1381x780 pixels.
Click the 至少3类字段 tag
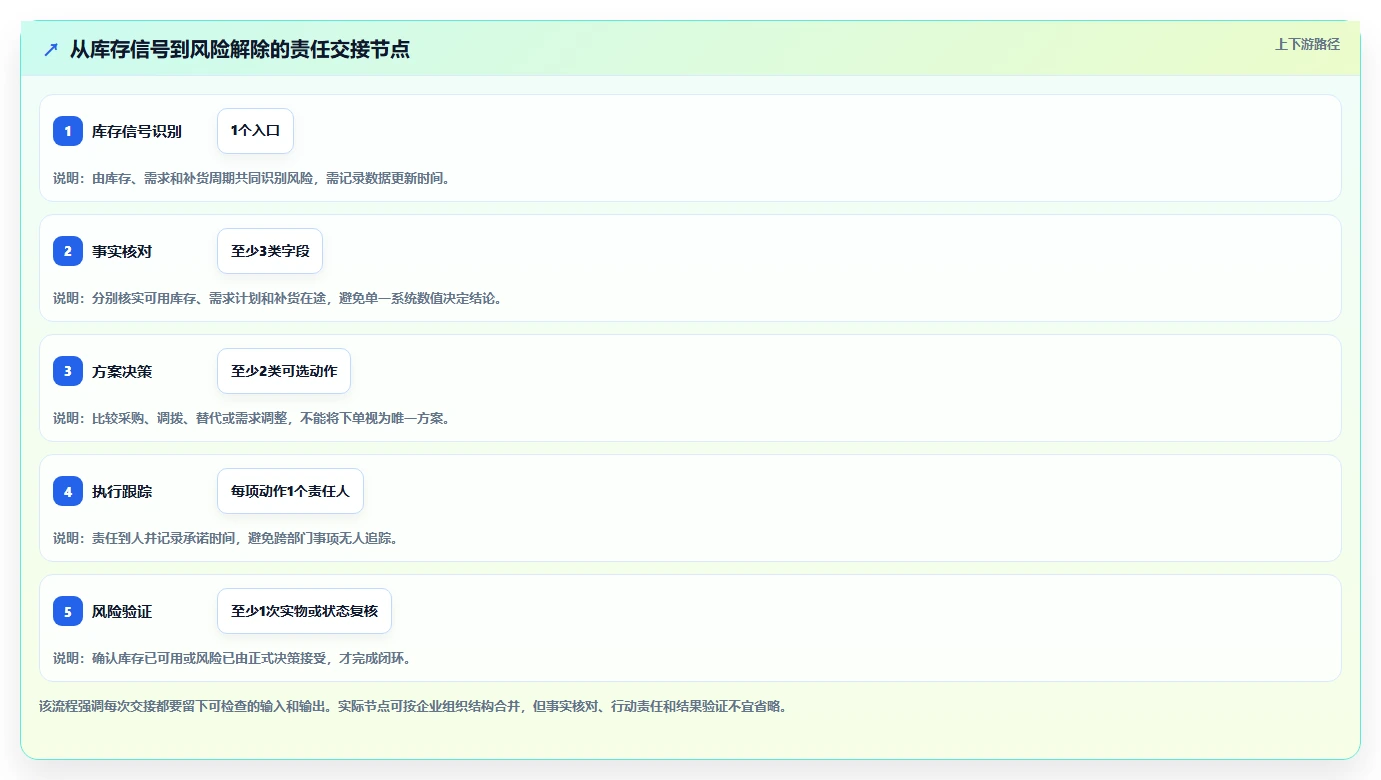(270, 251)
